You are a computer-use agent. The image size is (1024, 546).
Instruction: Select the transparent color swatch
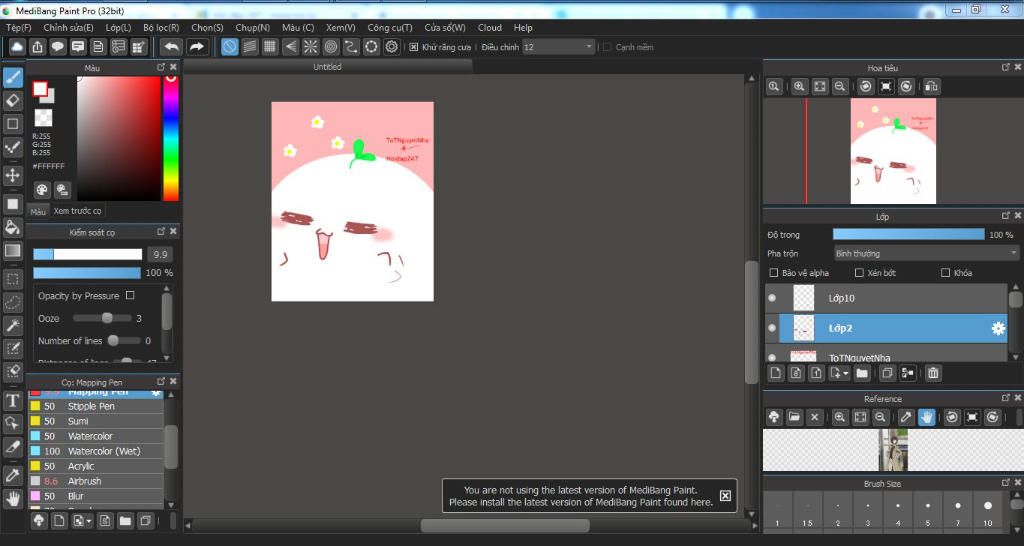[x=43, y=118]
